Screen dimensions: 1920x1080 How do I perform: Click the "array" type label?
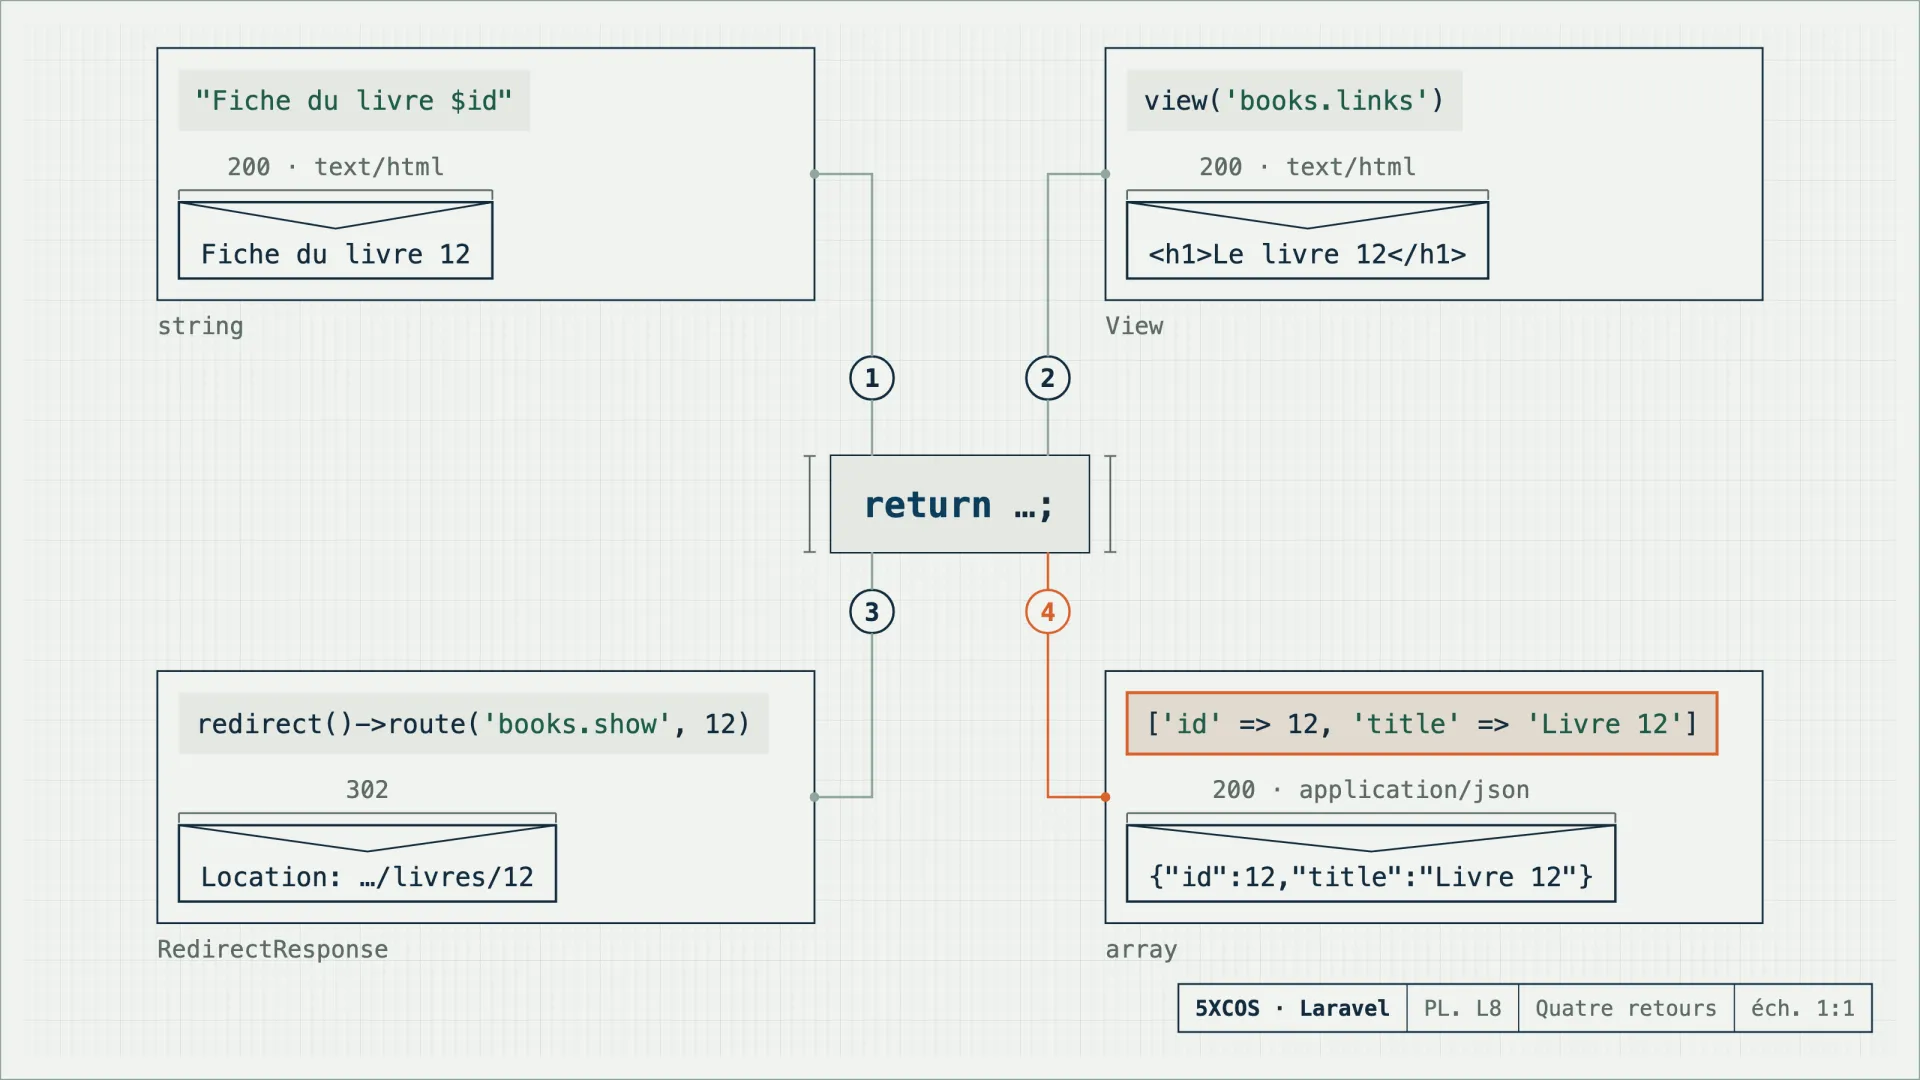(1141, 949)
